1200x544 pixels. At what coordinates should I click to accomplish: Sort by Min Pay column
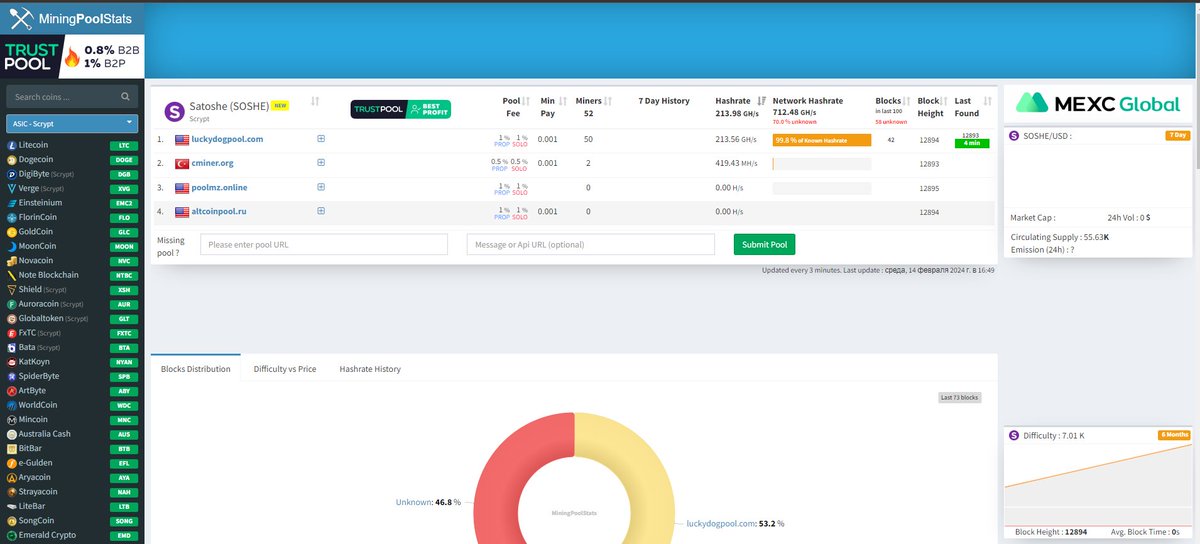point(563,101)
